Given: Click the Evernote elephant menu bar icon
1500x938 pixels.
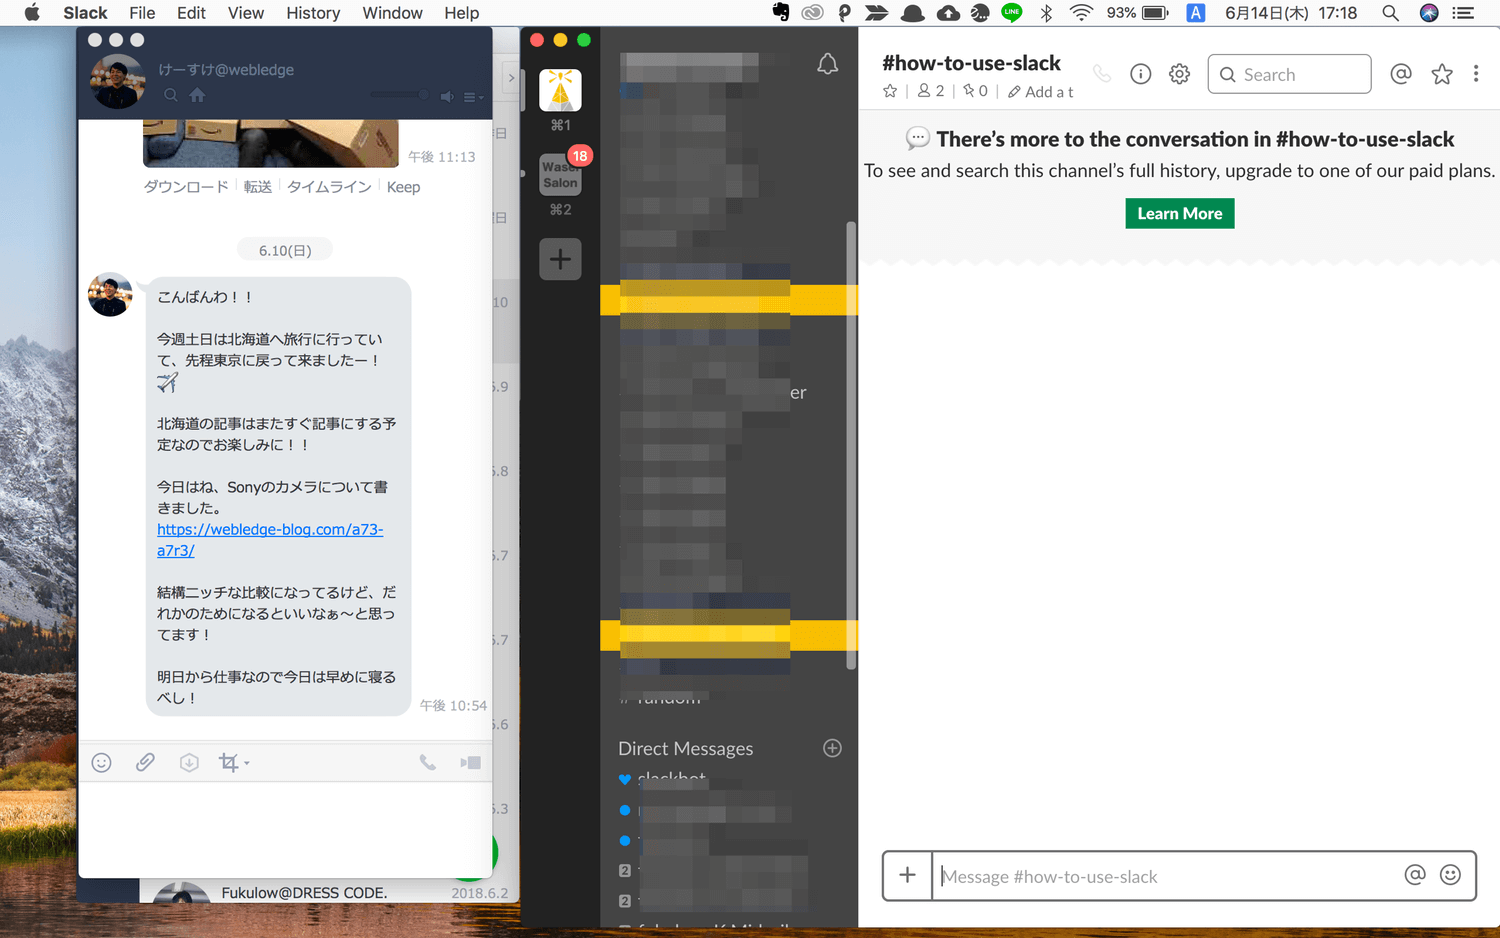Looking at the screenshot, I should click(781, 13).
